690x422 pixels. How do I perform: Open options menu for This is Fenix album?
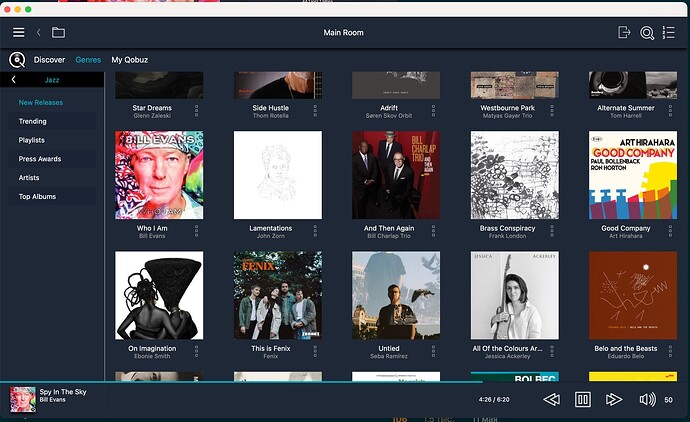[315, 351]
